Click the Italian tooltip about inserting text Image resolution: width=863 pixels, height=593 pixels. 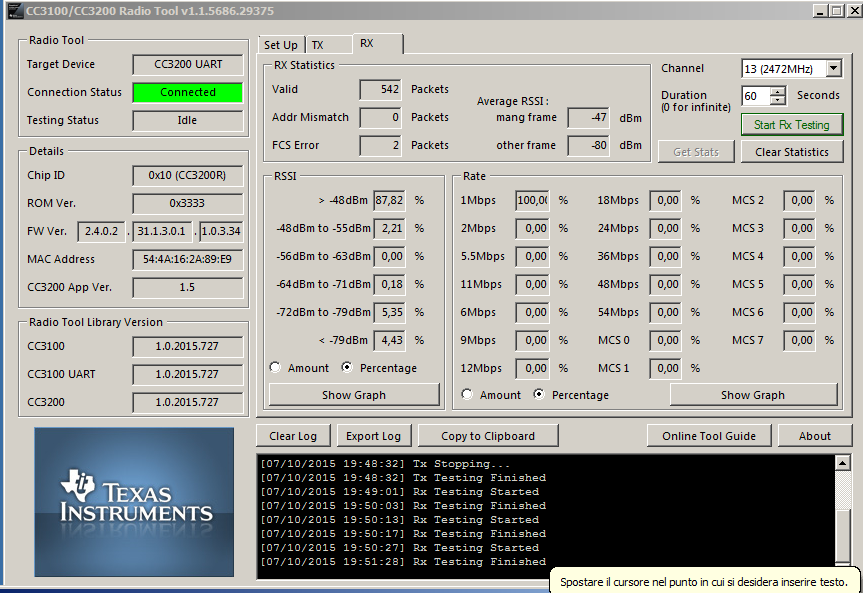(x=703, y=581)
